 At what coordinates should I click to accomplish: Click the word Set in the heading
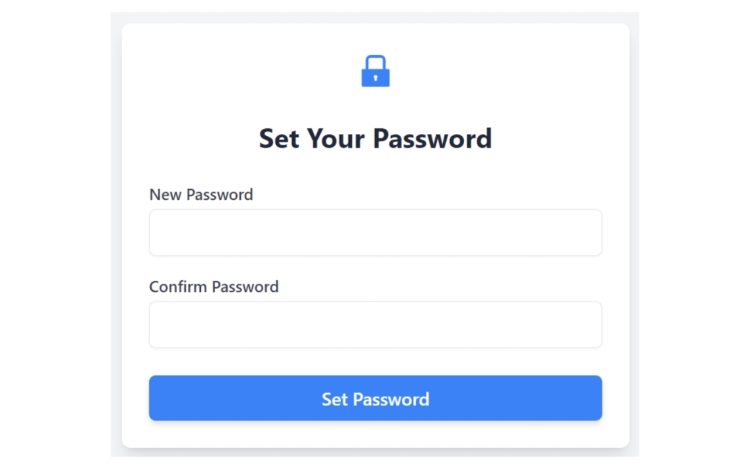[x=279, y=139]
